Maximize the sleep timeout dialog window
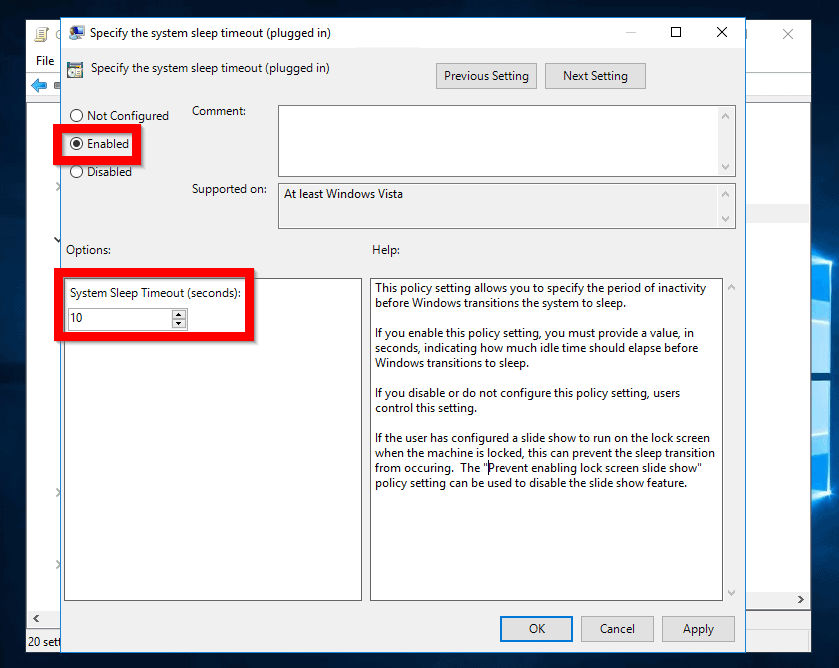Viewport: 839px width, 668px height. click(676, 32)
